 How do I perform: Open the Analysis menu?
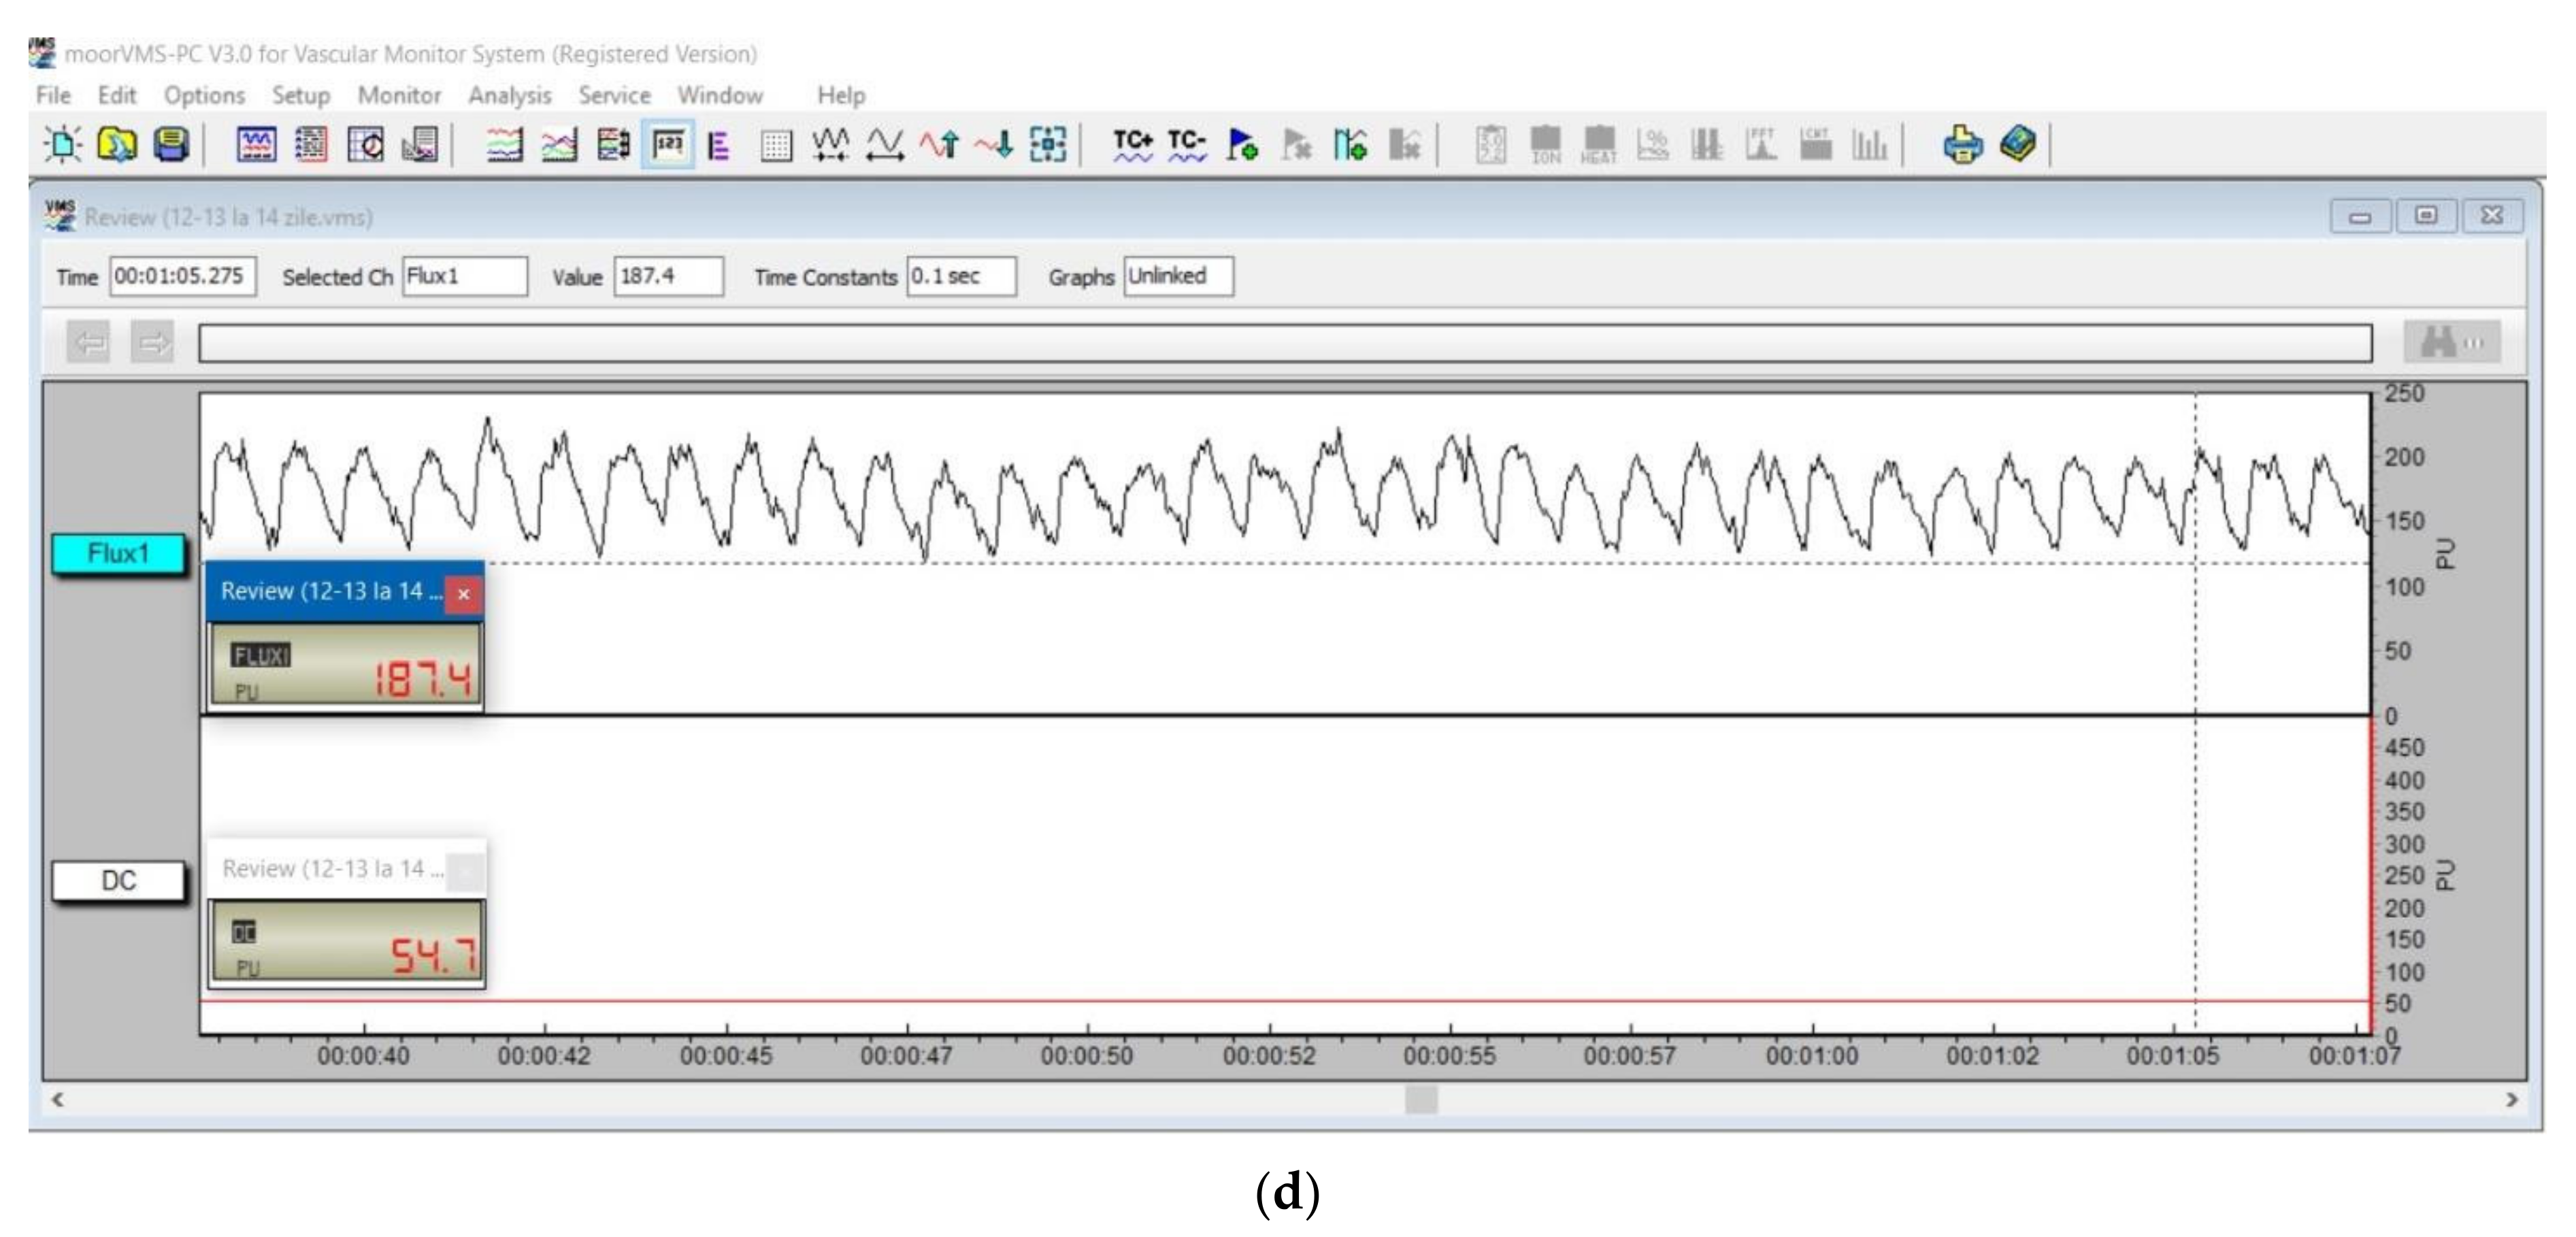tap(509, 96)
